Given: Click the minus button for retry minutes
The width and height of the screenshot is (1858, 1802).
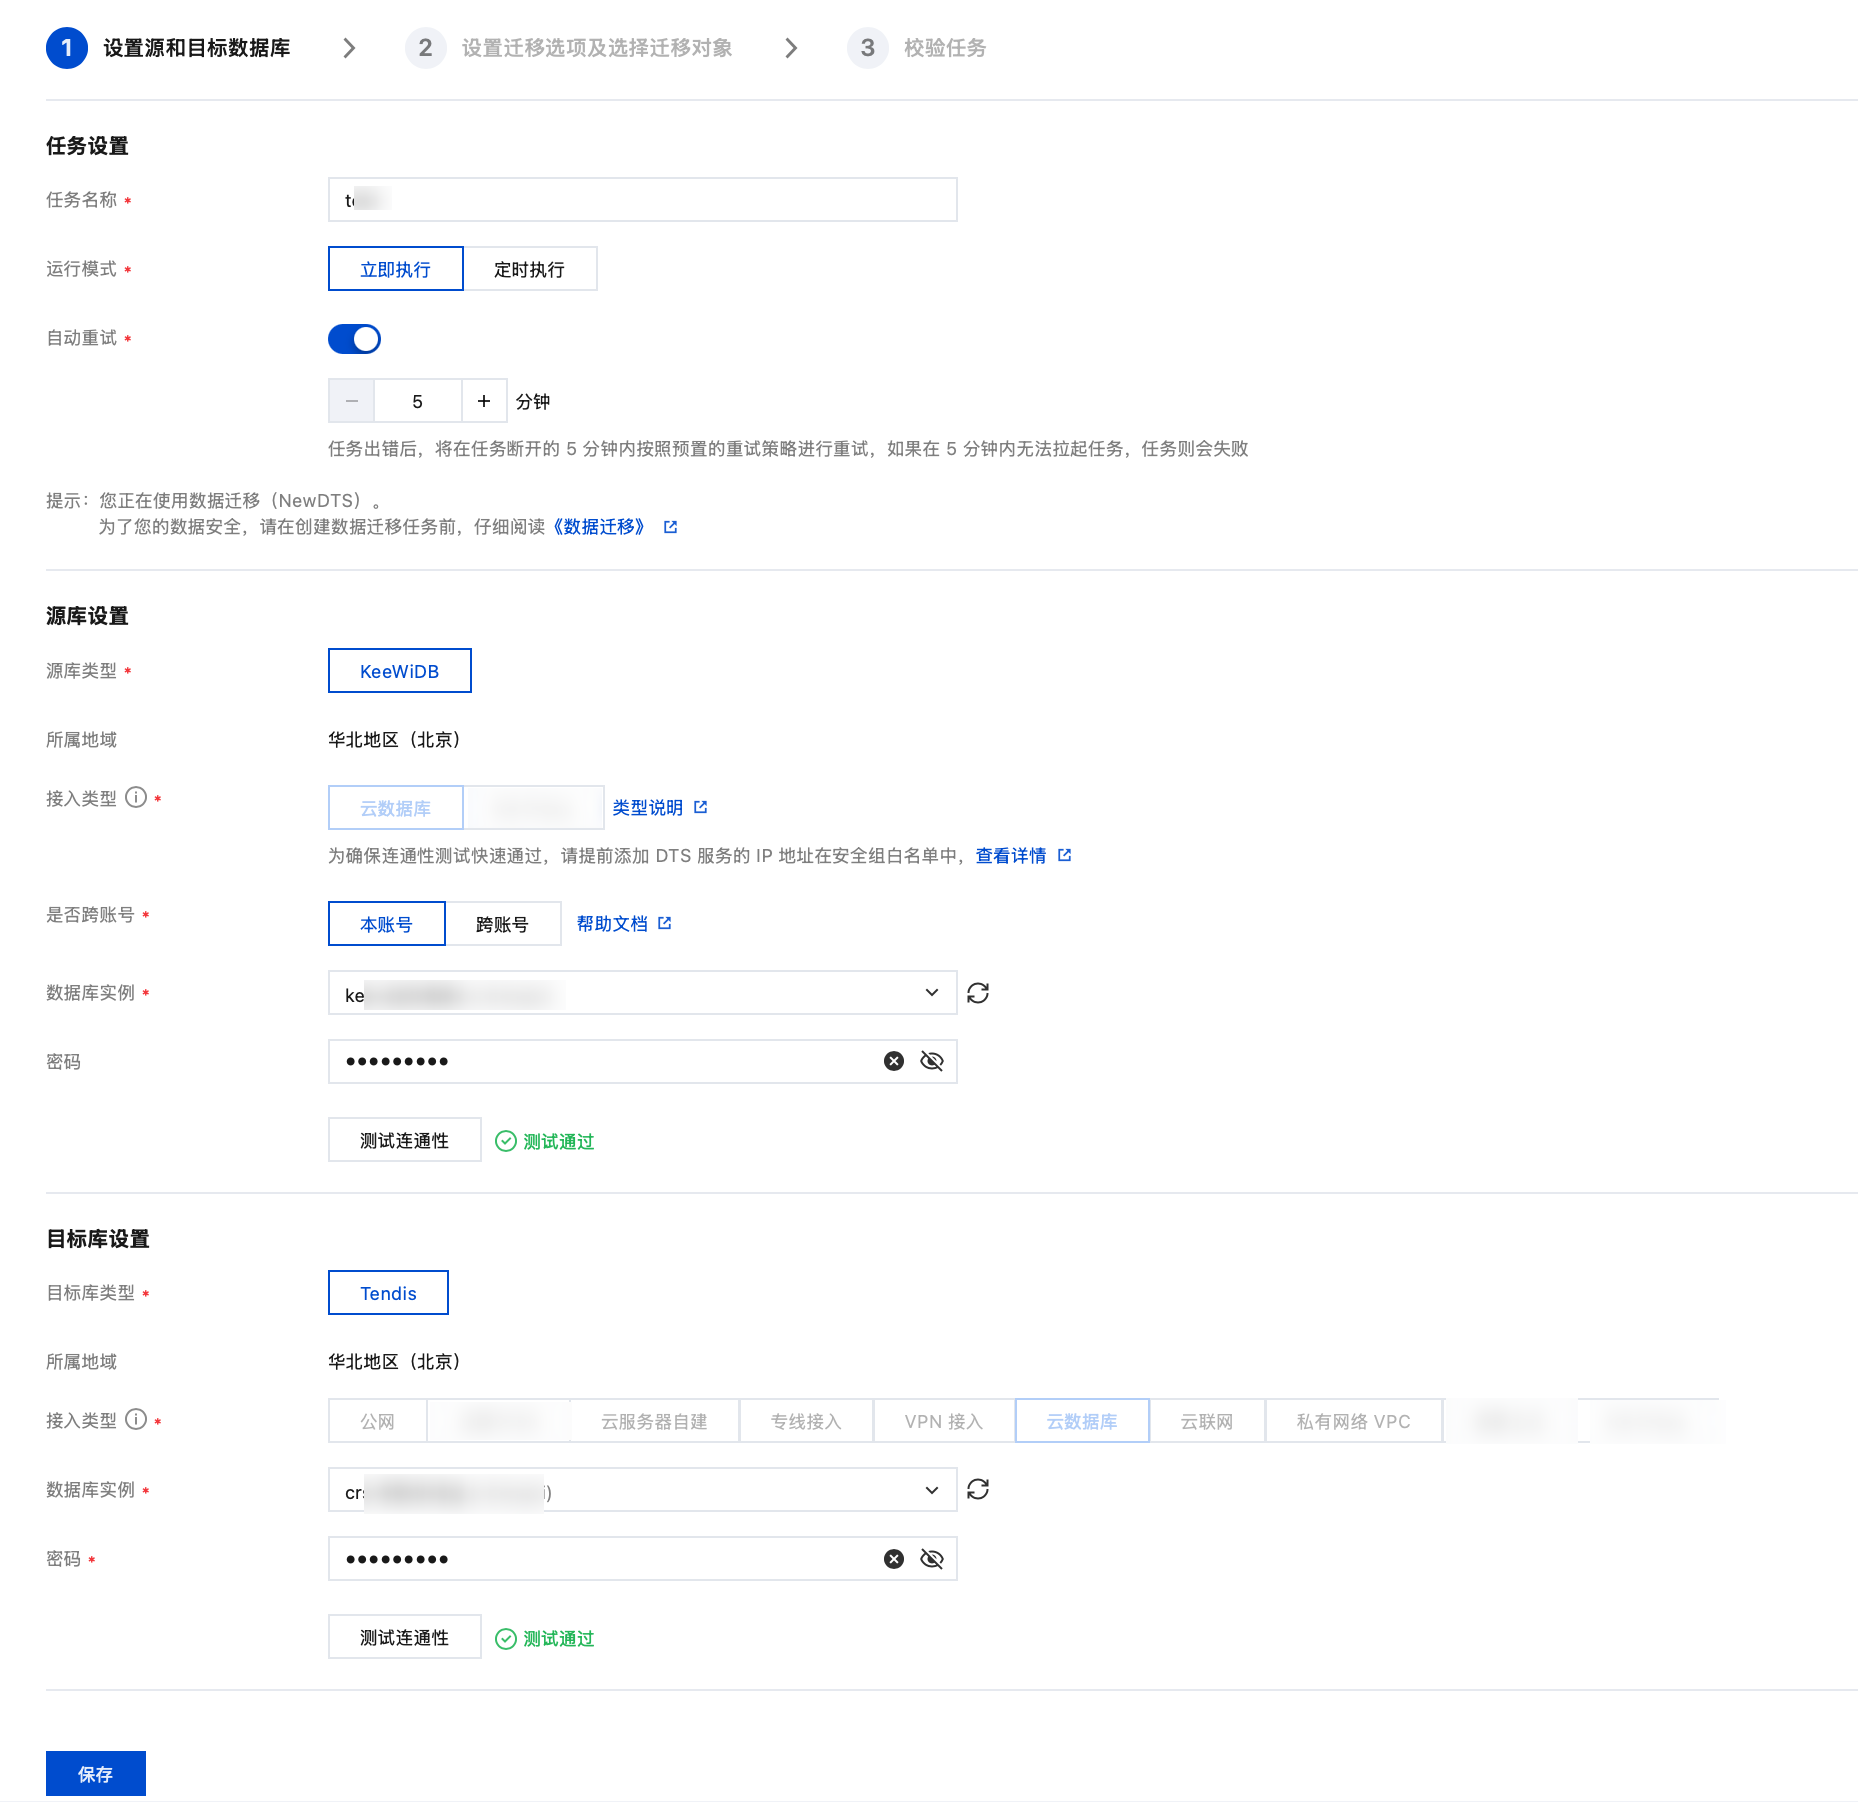Looking at the screenshot, I should coord(352,401).
